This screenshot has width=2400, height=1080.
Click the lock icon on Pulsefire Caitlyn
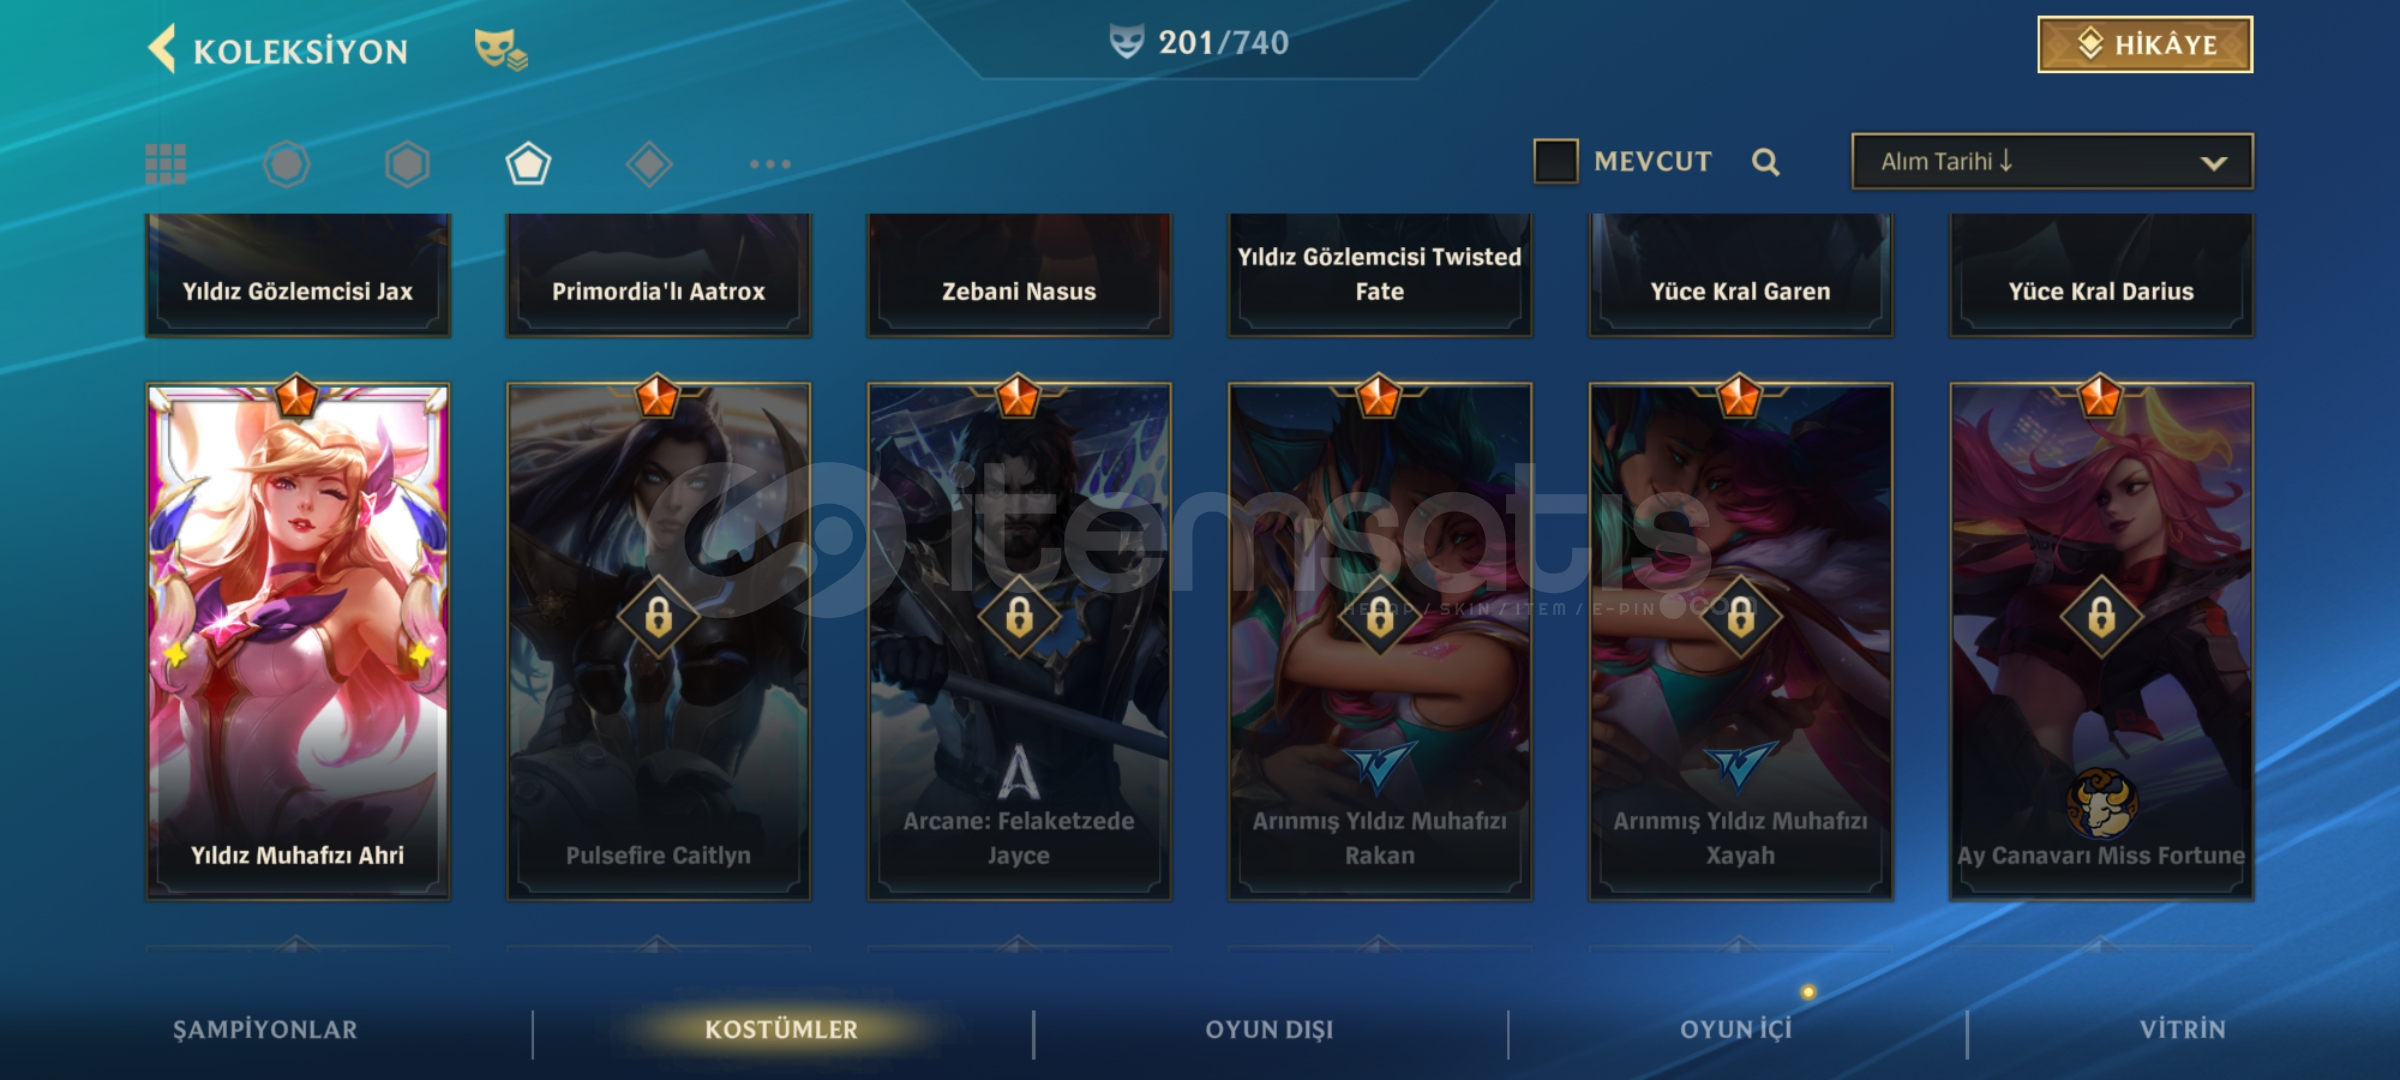click(x=658, y=617)
